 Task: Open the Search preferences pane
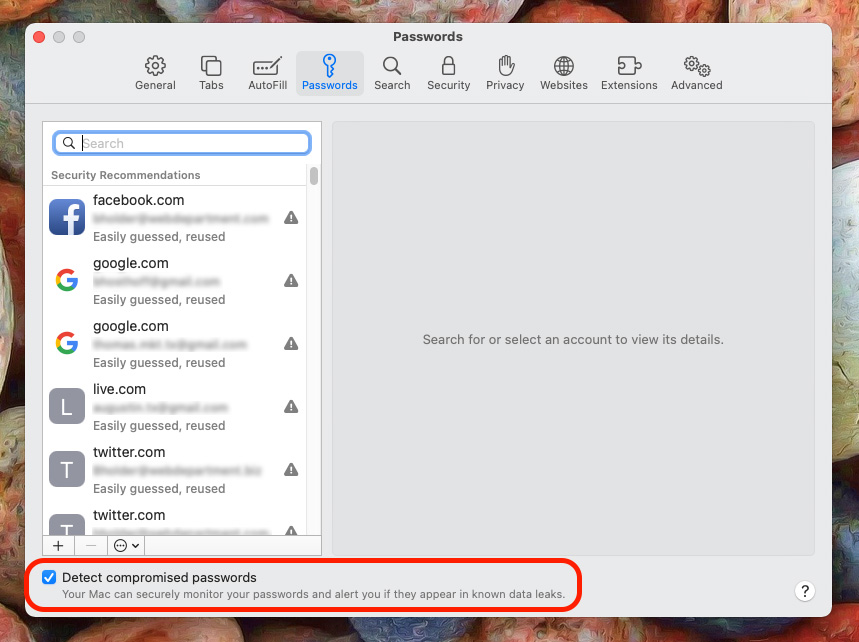point(392,73)
